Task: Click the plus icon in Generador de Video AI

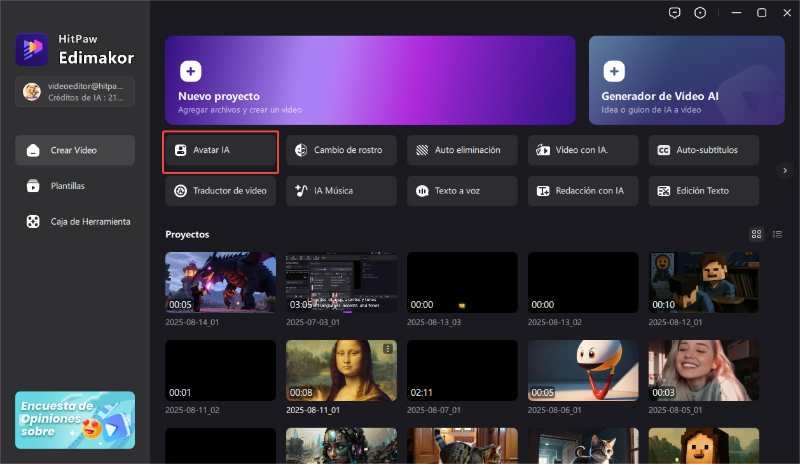Action: tap(614, 71)
